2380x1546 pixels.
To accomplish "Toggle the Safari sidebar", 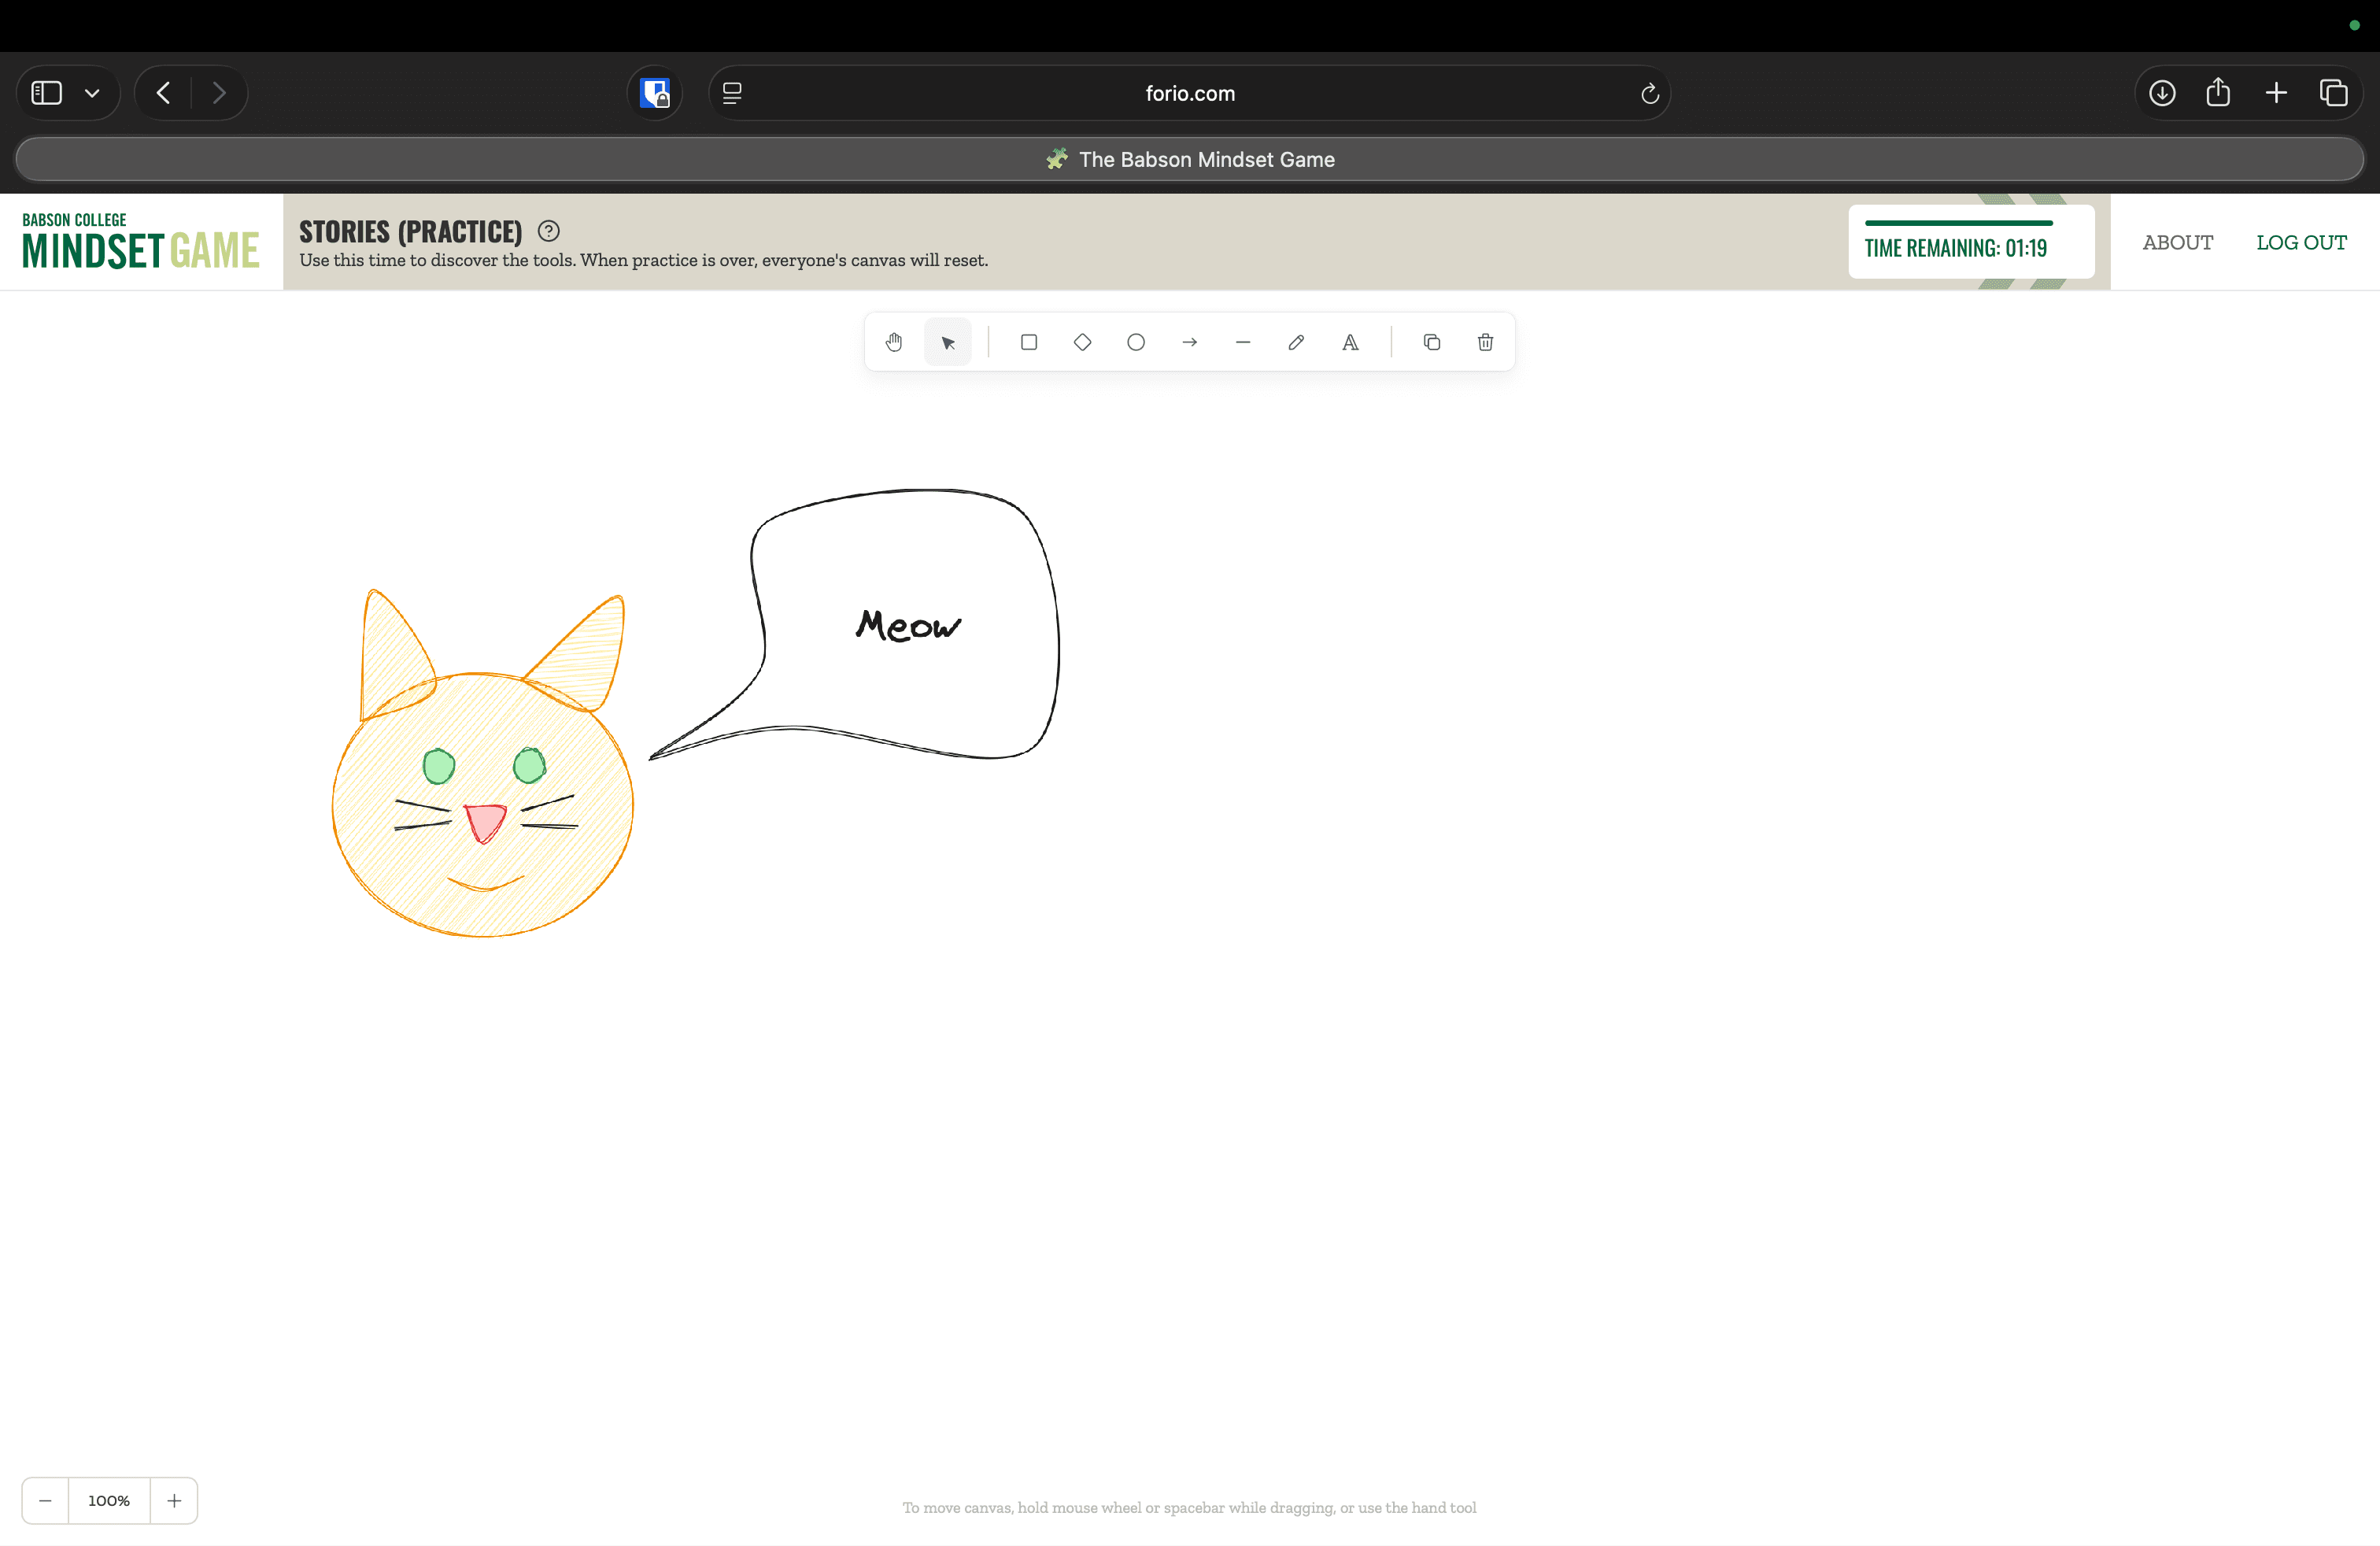I will click(47, 93).
